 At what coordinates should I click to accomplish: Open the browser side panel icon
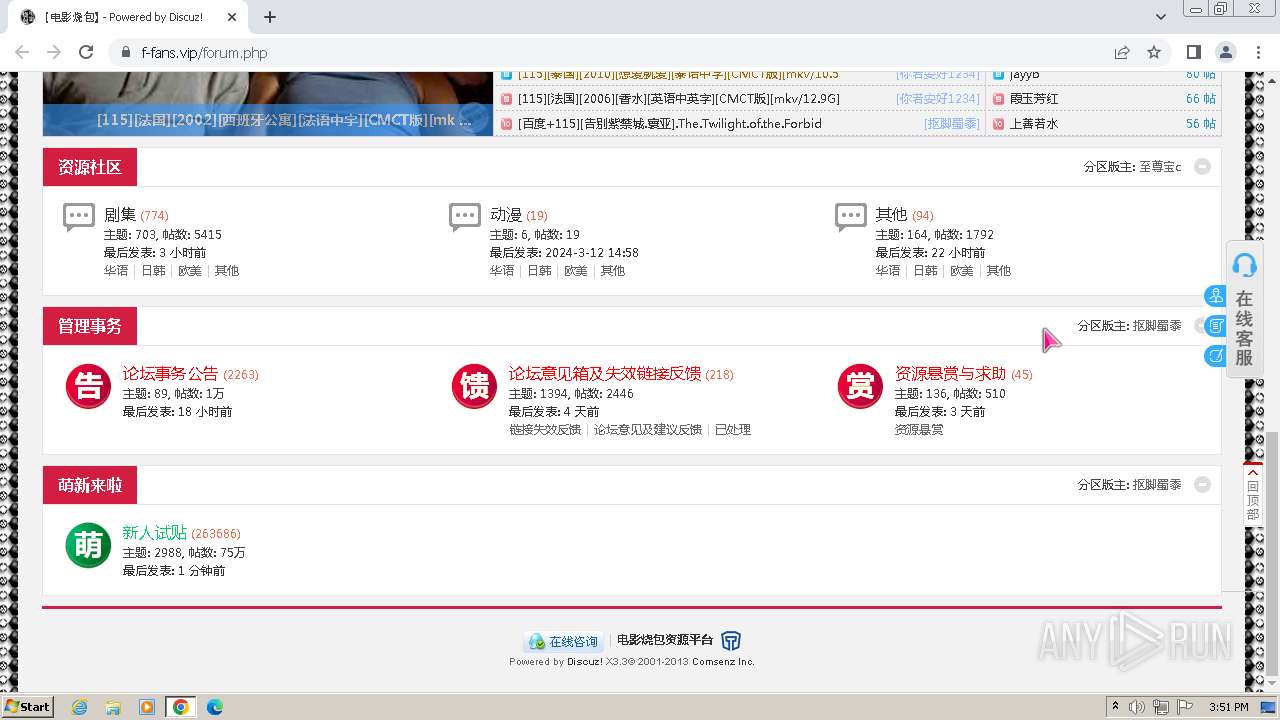1193,52
